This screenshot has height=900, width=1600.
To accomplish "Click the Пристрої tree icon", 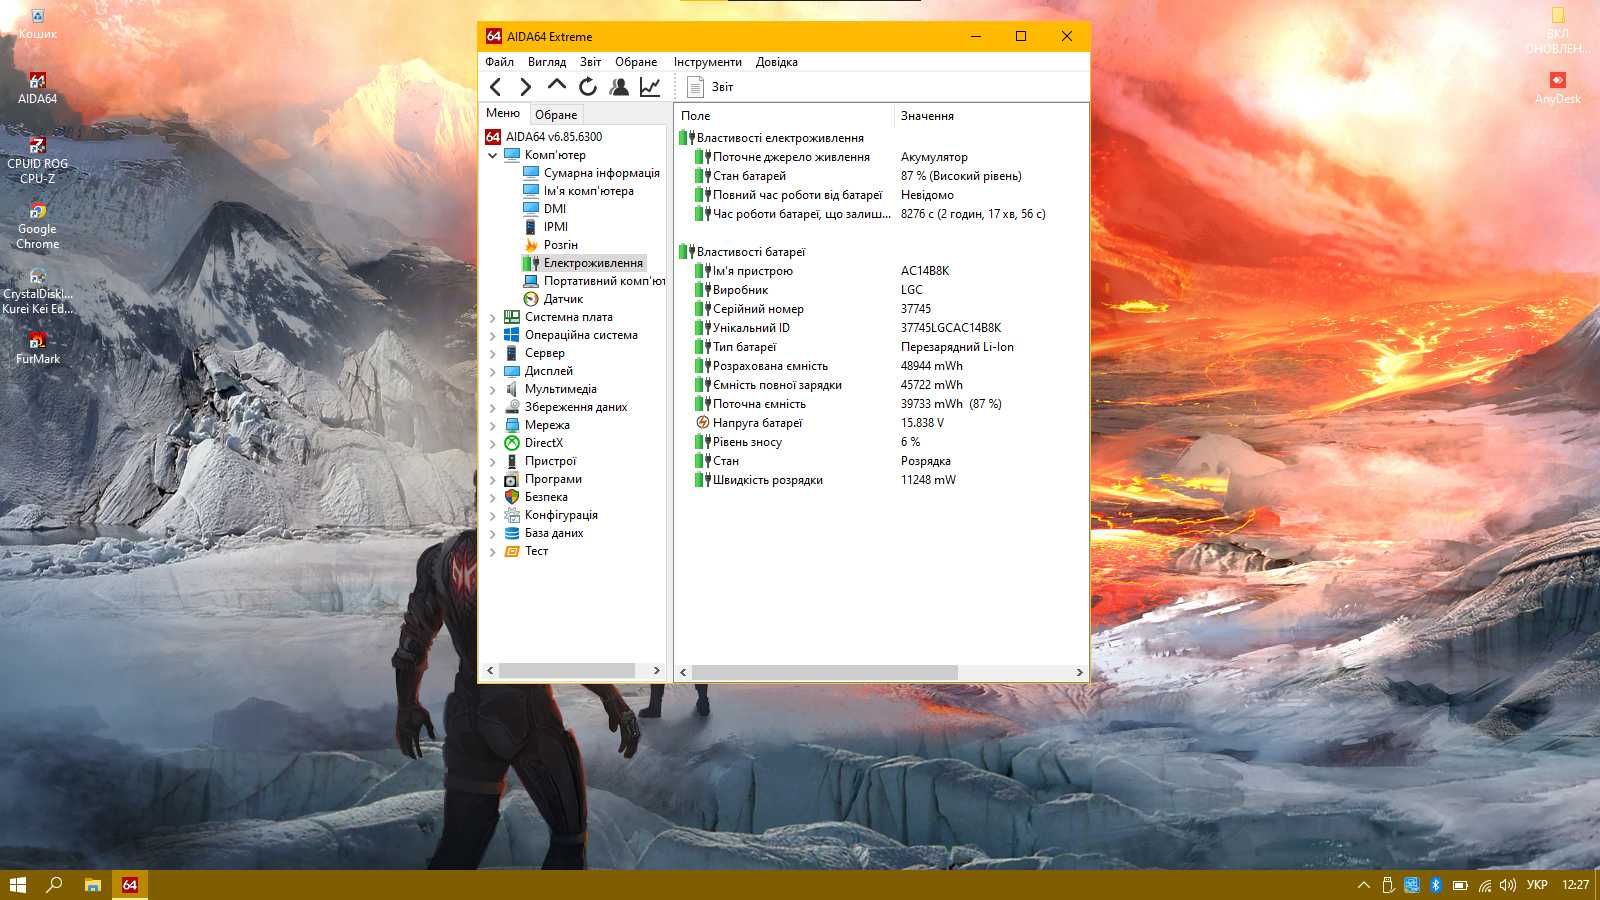I will coord(512,461).
